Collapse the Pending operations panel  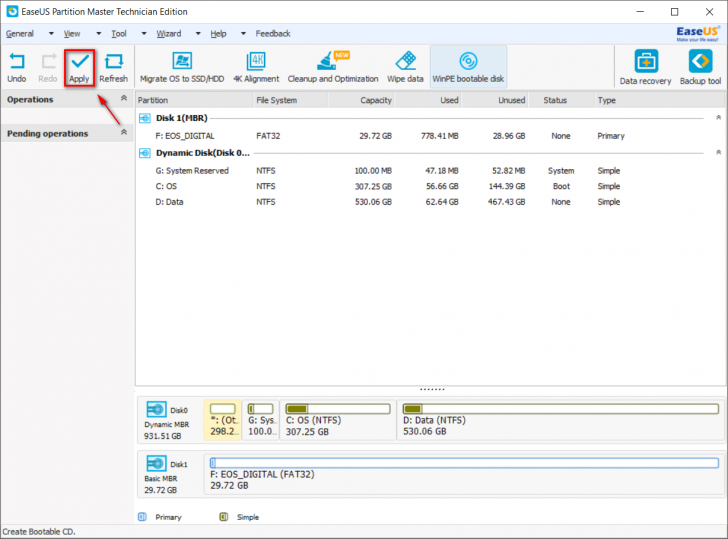click(124, 132)
